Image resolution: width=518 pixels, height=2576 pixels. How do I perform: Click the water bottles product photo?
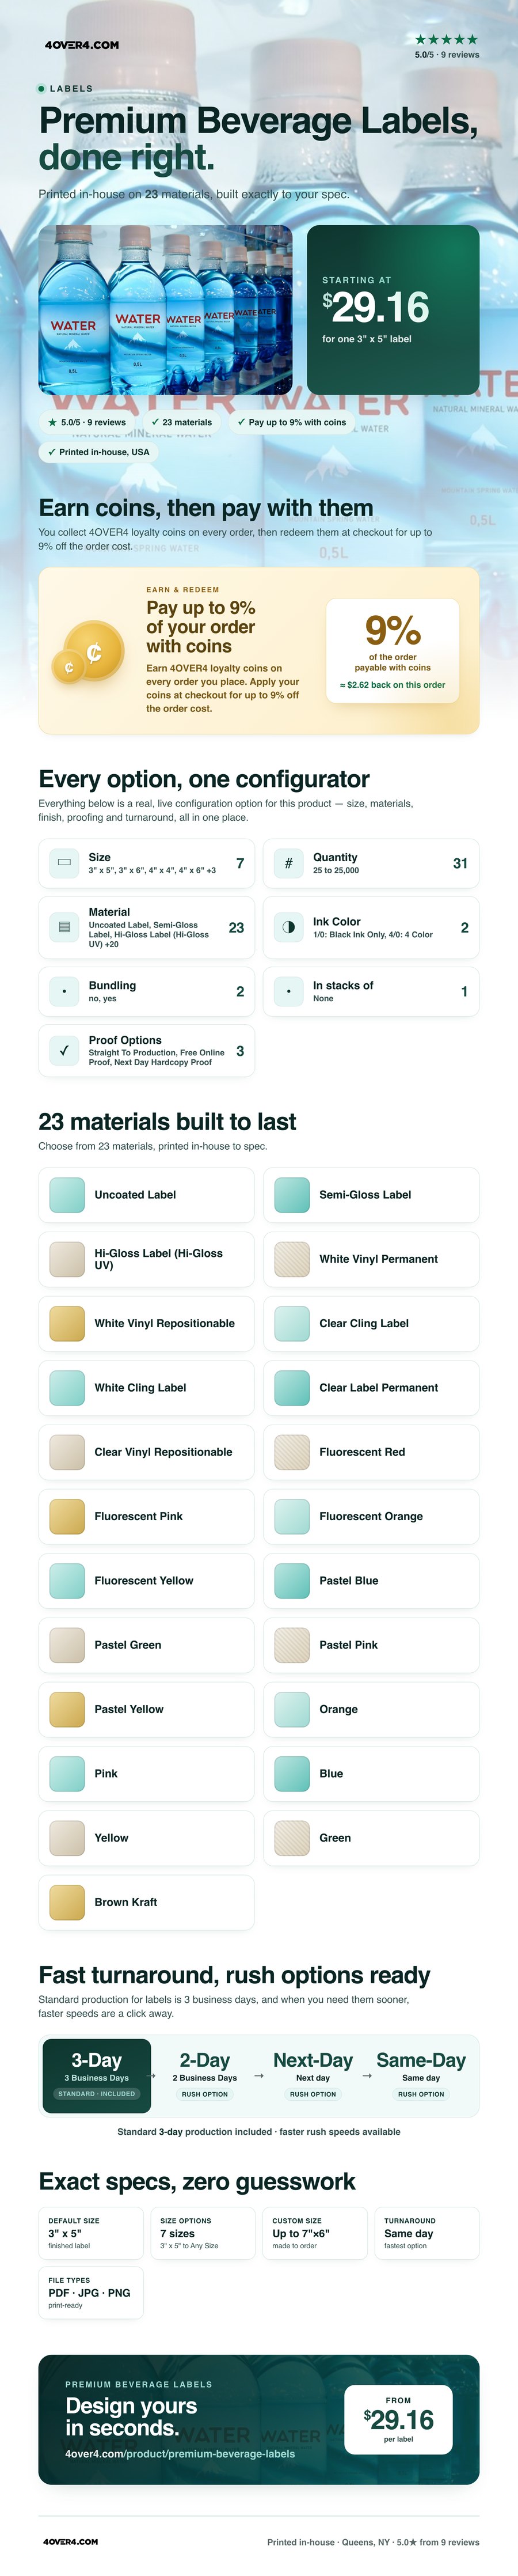166,309
